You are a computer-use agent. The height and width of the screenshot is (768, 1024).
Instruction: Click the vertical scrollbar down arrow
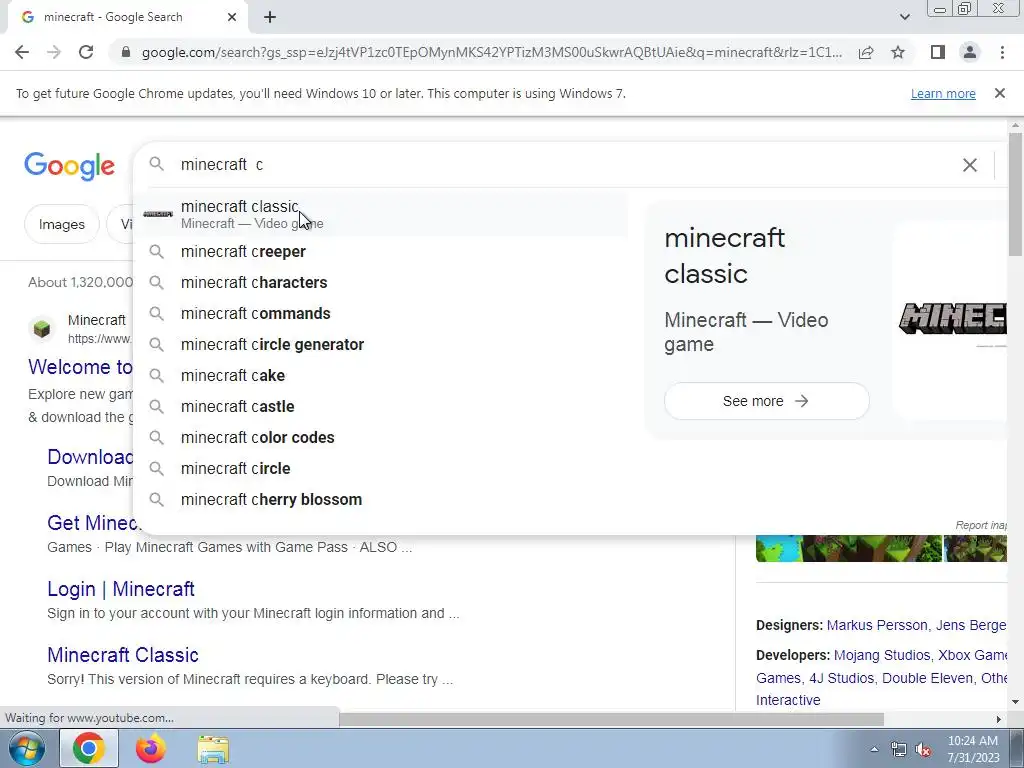click(1015, 702)
